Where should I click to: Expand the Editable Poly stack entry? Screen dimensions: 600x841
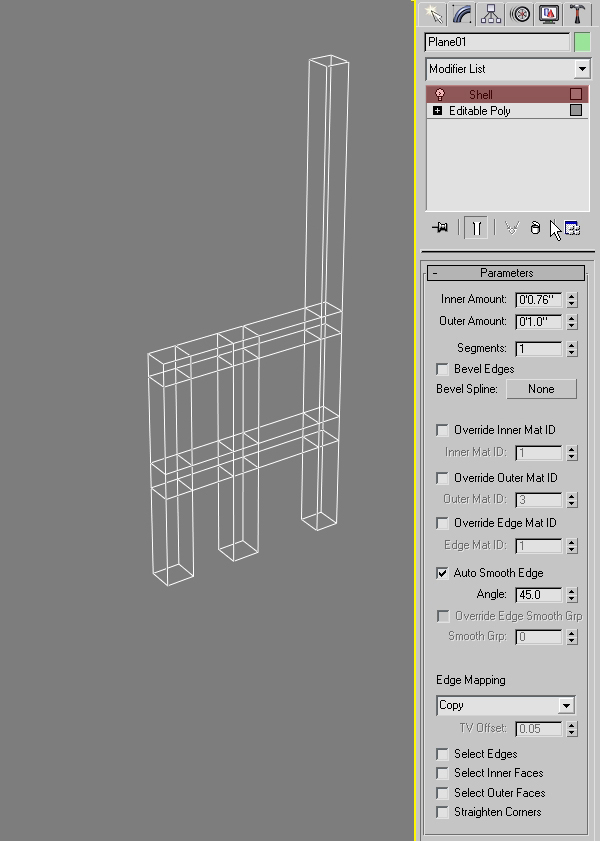(x=437, y=111)
